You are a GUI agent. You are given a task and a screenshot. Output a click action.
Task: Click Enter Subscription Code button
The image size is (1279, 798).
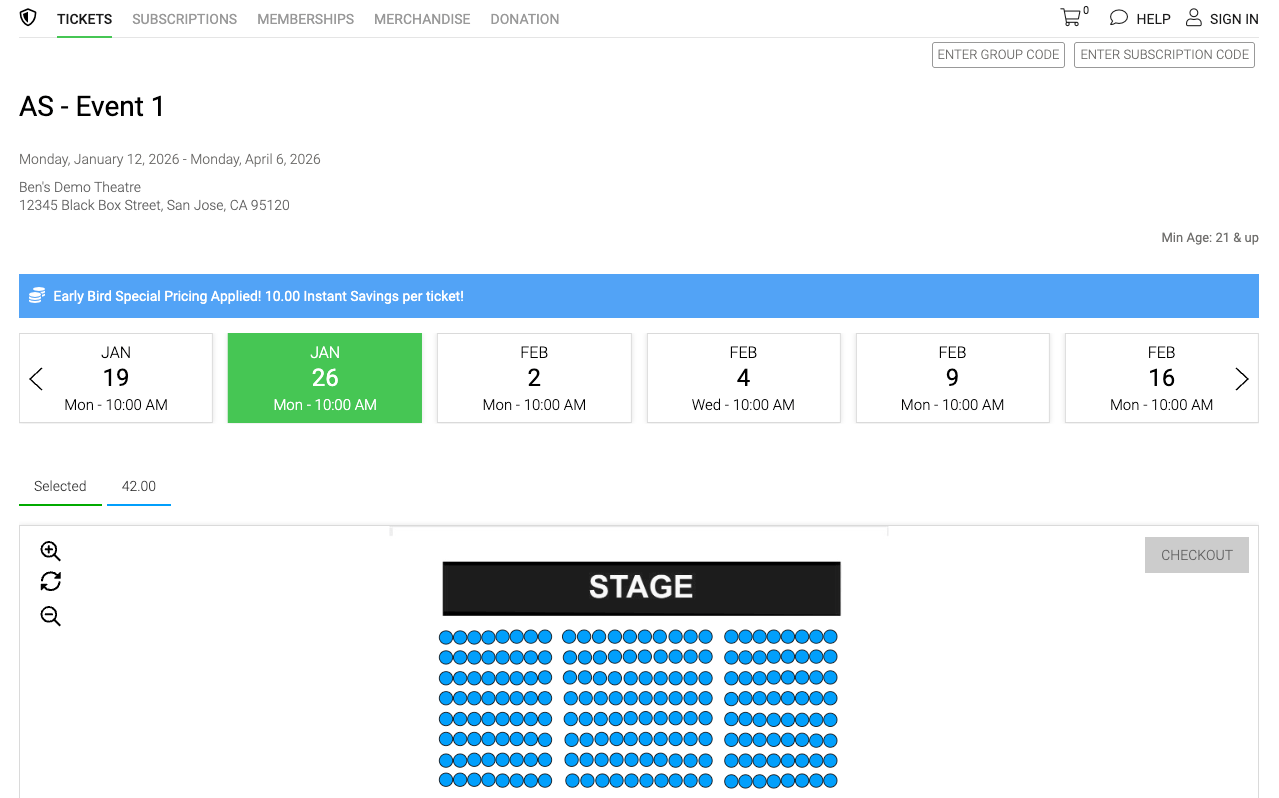pyautogui.click(x=1164, y=55)
